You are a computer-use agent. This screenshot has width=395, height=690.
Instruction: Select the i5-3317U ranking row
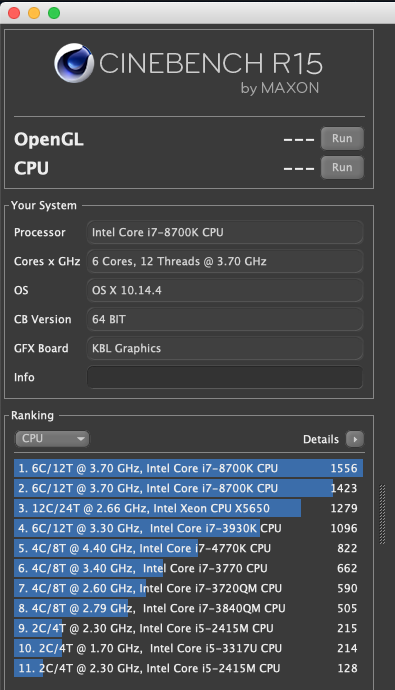click(188, 648)
